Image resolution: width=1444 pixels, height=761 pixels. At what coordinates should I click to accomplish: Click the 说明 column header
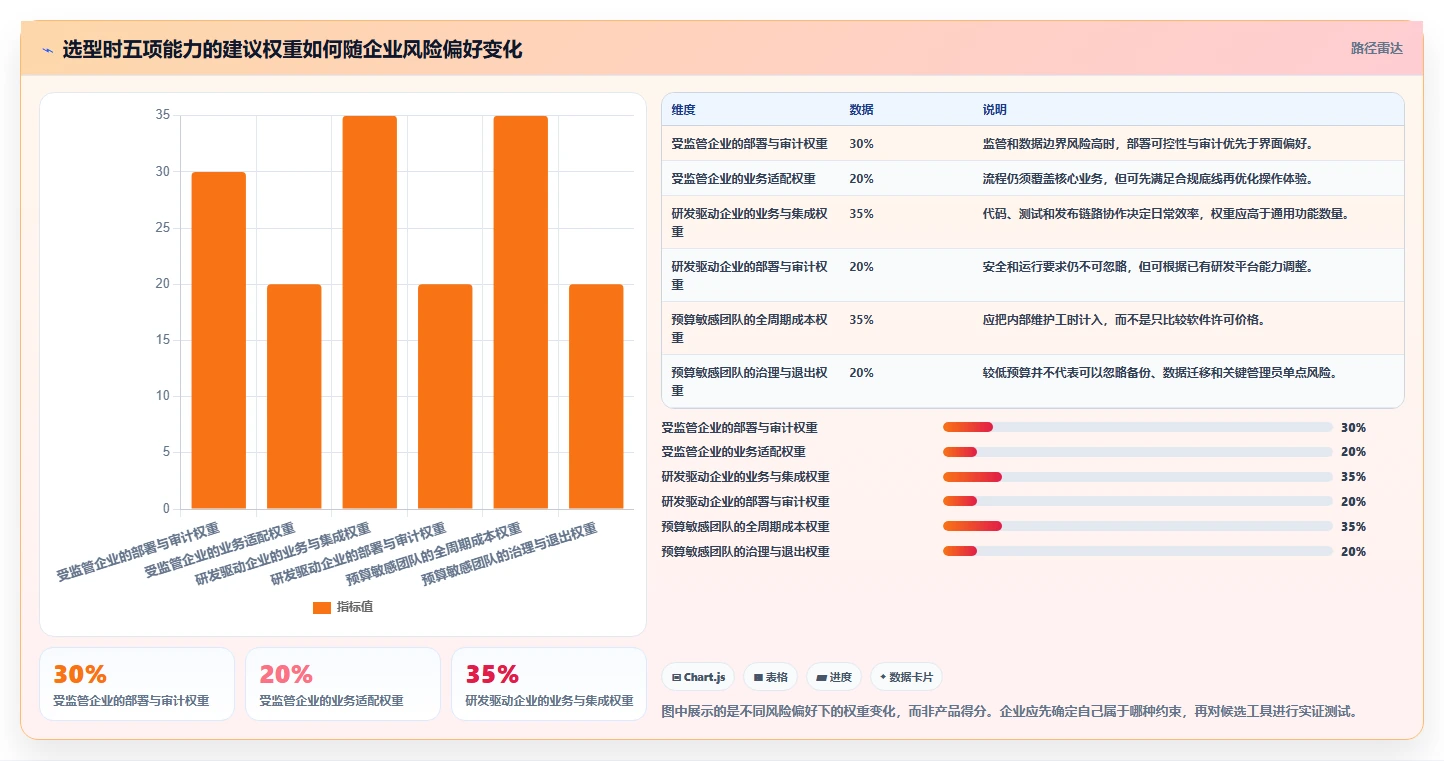pos(995,110)
